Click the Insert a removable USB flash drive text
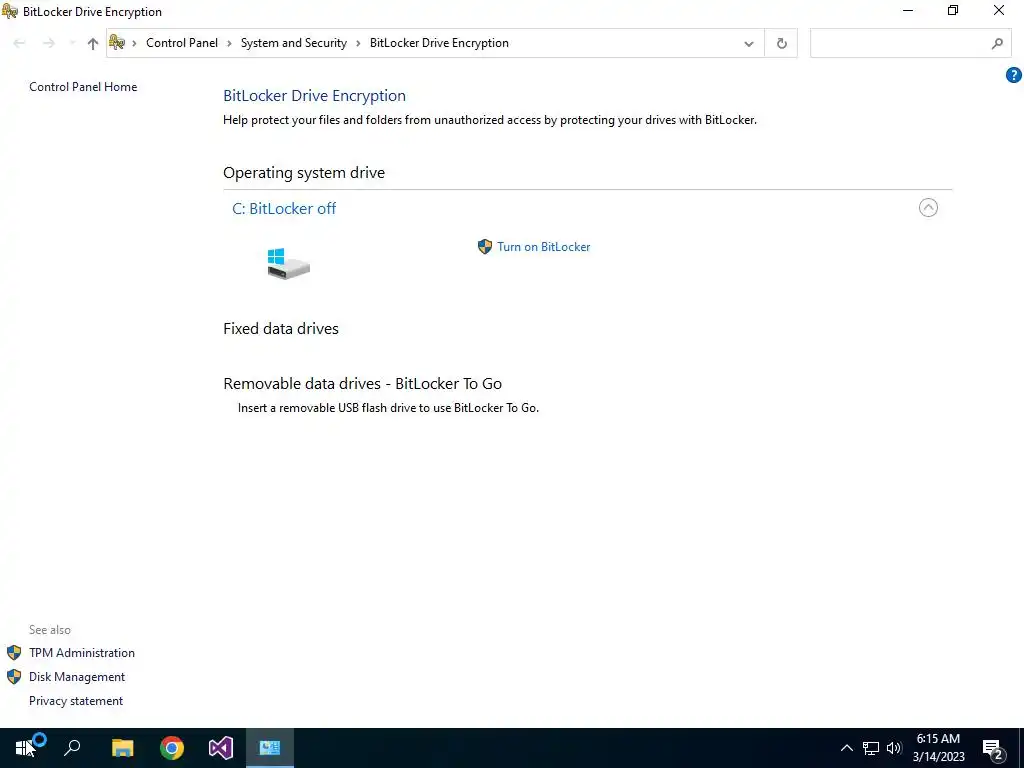The width and height of the screenshot is (1024, 768). click(x=388, y=408)
